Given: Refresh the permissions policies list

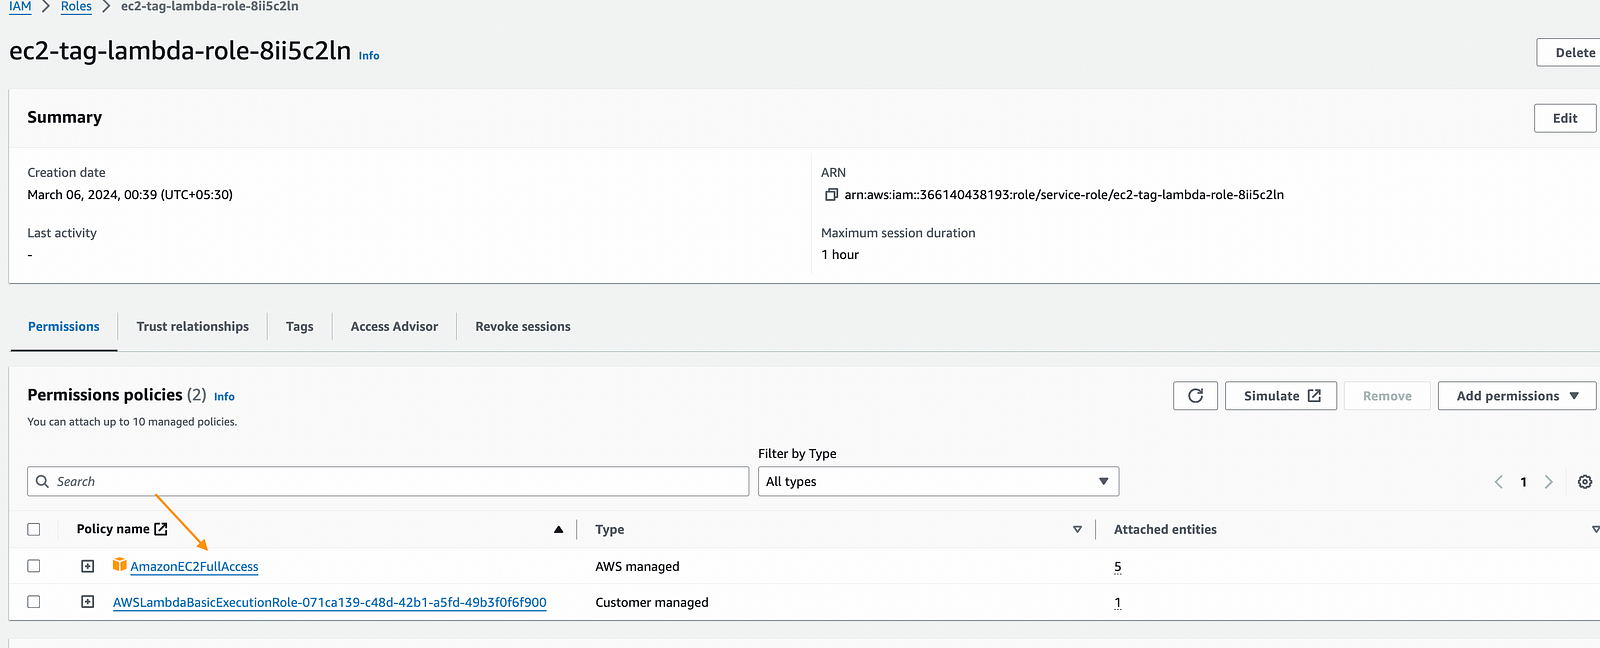Looking at the screenshot, I should 1195,396.
